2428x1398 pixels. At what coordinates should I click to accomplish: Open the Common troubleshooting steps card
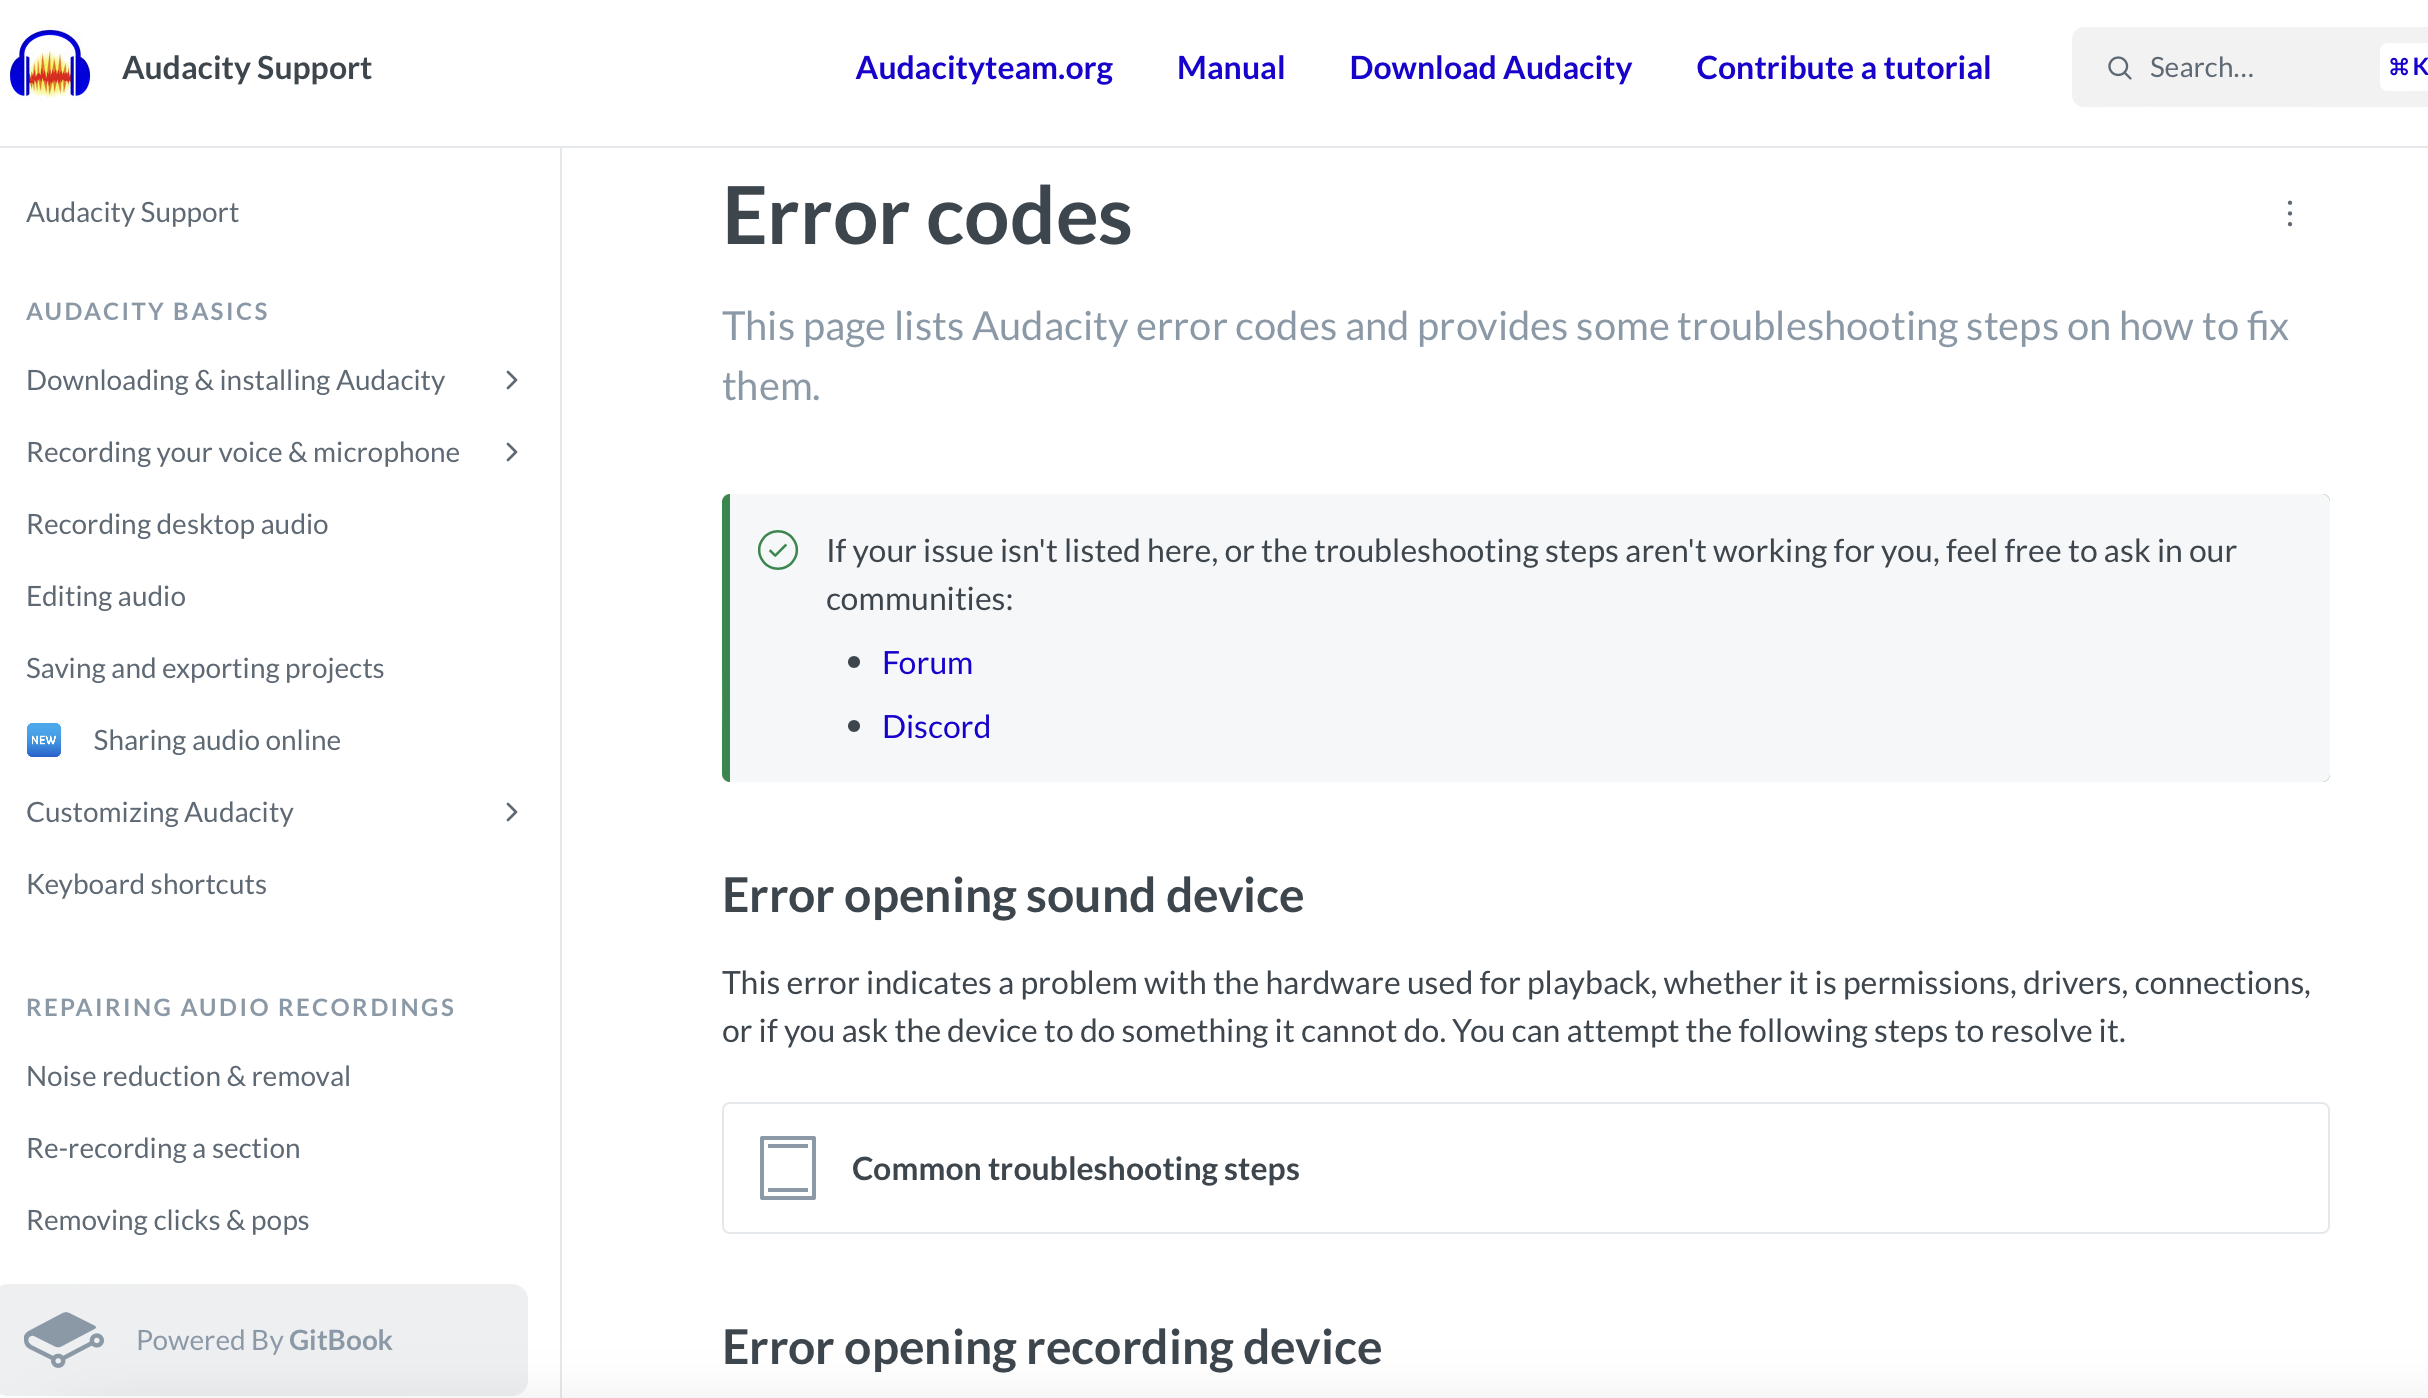click(1525, 1168)
